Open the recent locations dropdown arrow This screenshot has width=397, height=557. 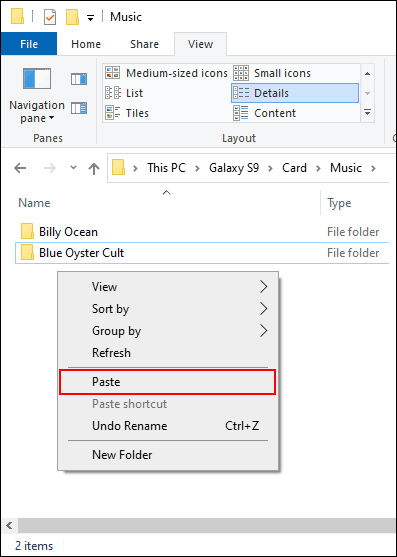74,168
